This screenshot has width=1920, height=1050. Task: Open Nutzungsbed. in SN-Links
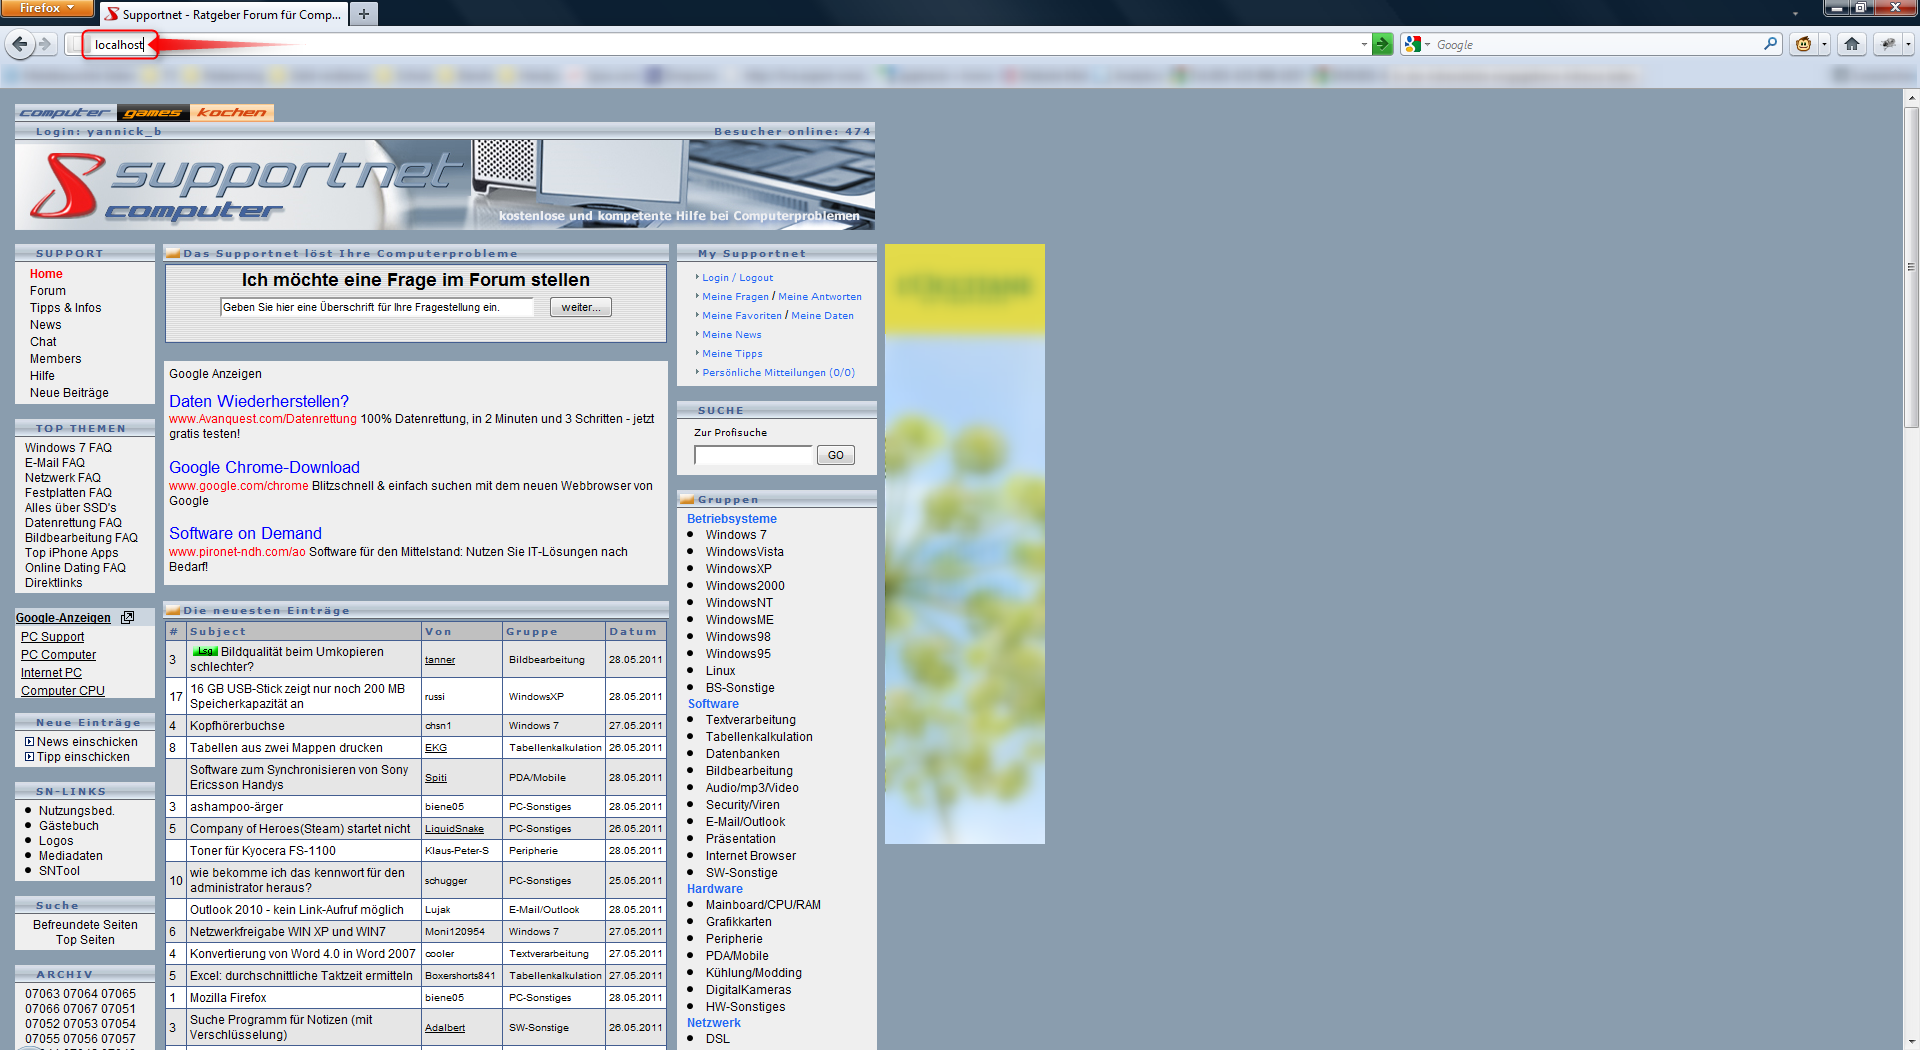76,811
